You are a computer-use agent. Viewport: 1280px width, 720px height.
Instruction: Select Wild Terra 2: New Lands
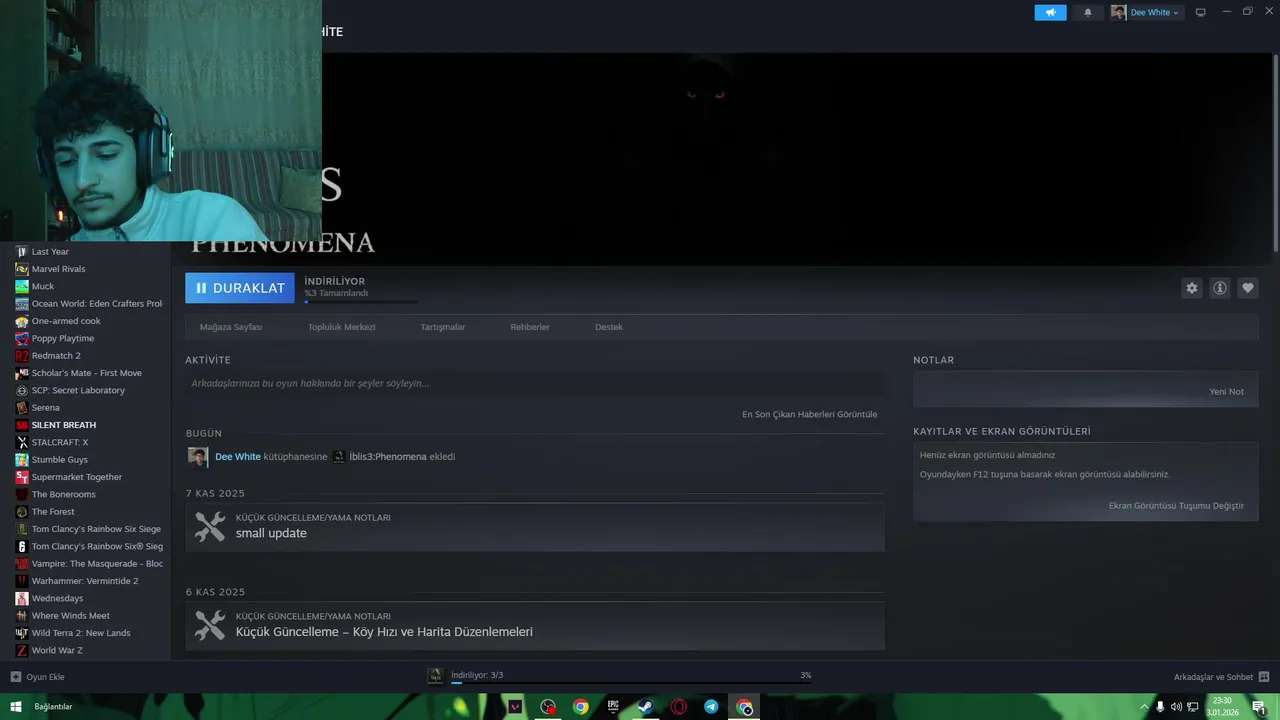[x=81, y=633]
